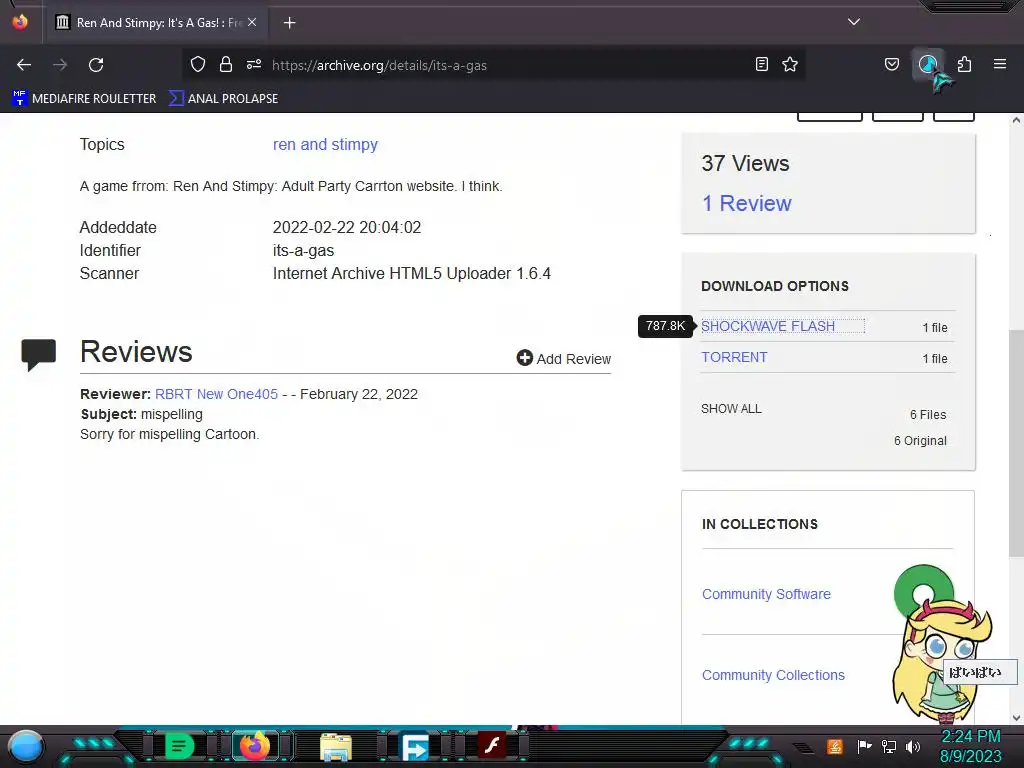The image size is (1024, 768).
Task: Open the blue arrow app in taskbar
Action: (414, 747)
